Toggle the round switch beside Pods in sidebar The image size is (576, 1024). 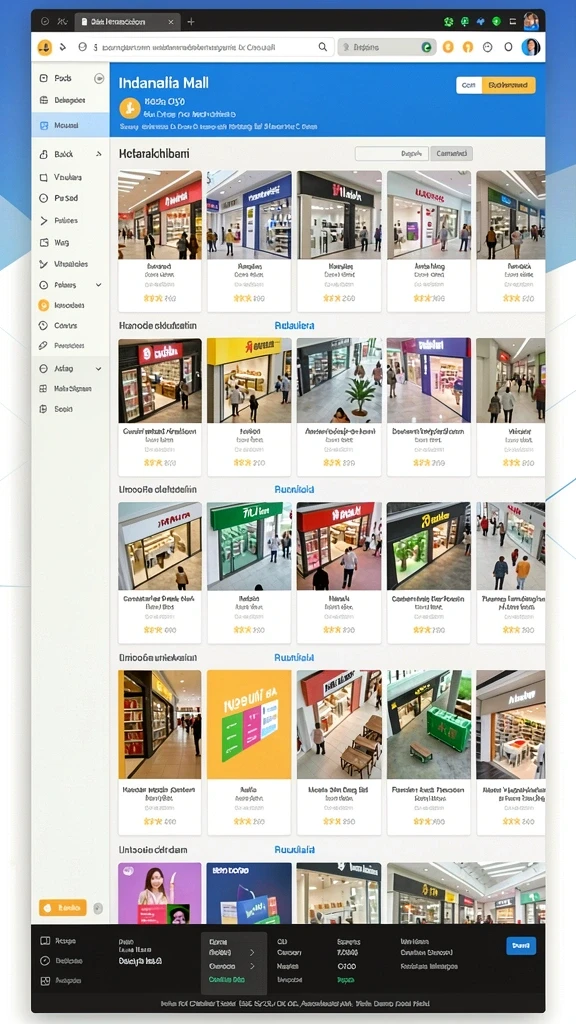[99, 78]
